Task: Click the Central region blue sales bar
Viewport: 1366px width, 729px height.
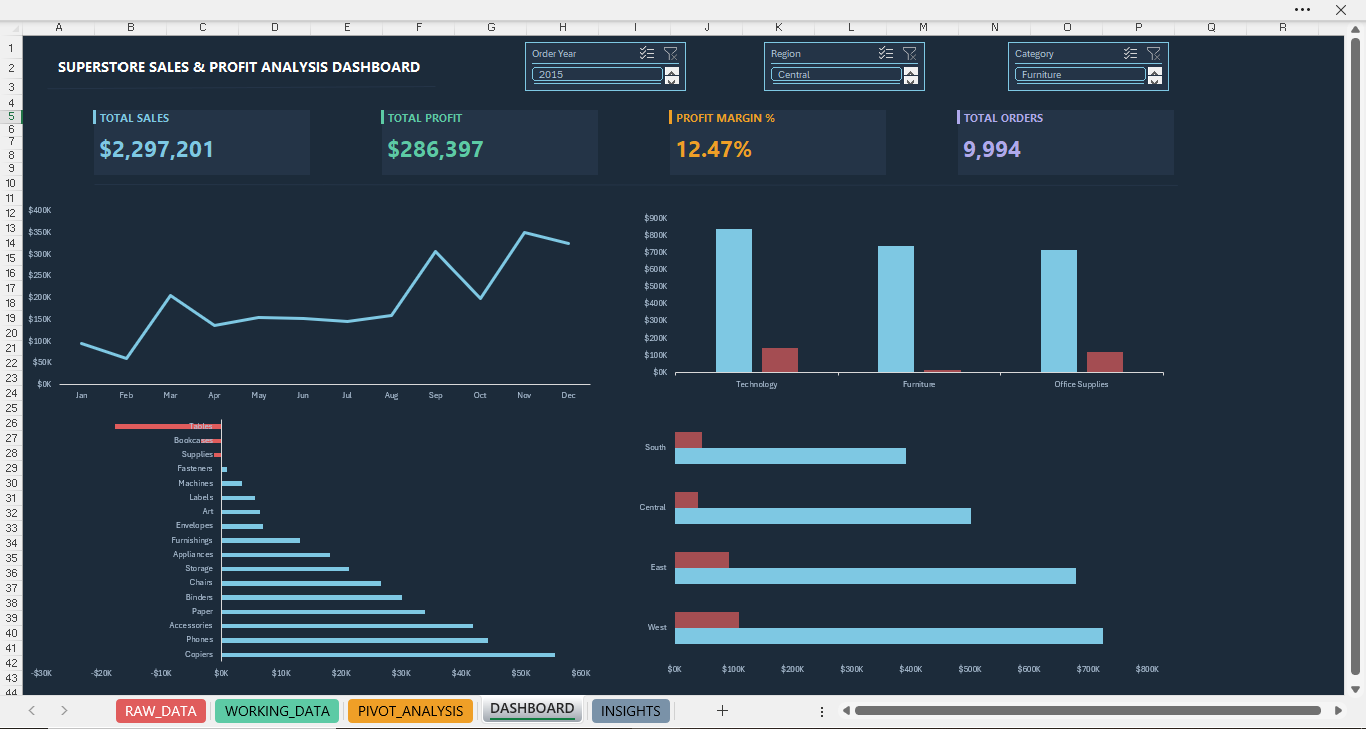Action: point(823,516)
